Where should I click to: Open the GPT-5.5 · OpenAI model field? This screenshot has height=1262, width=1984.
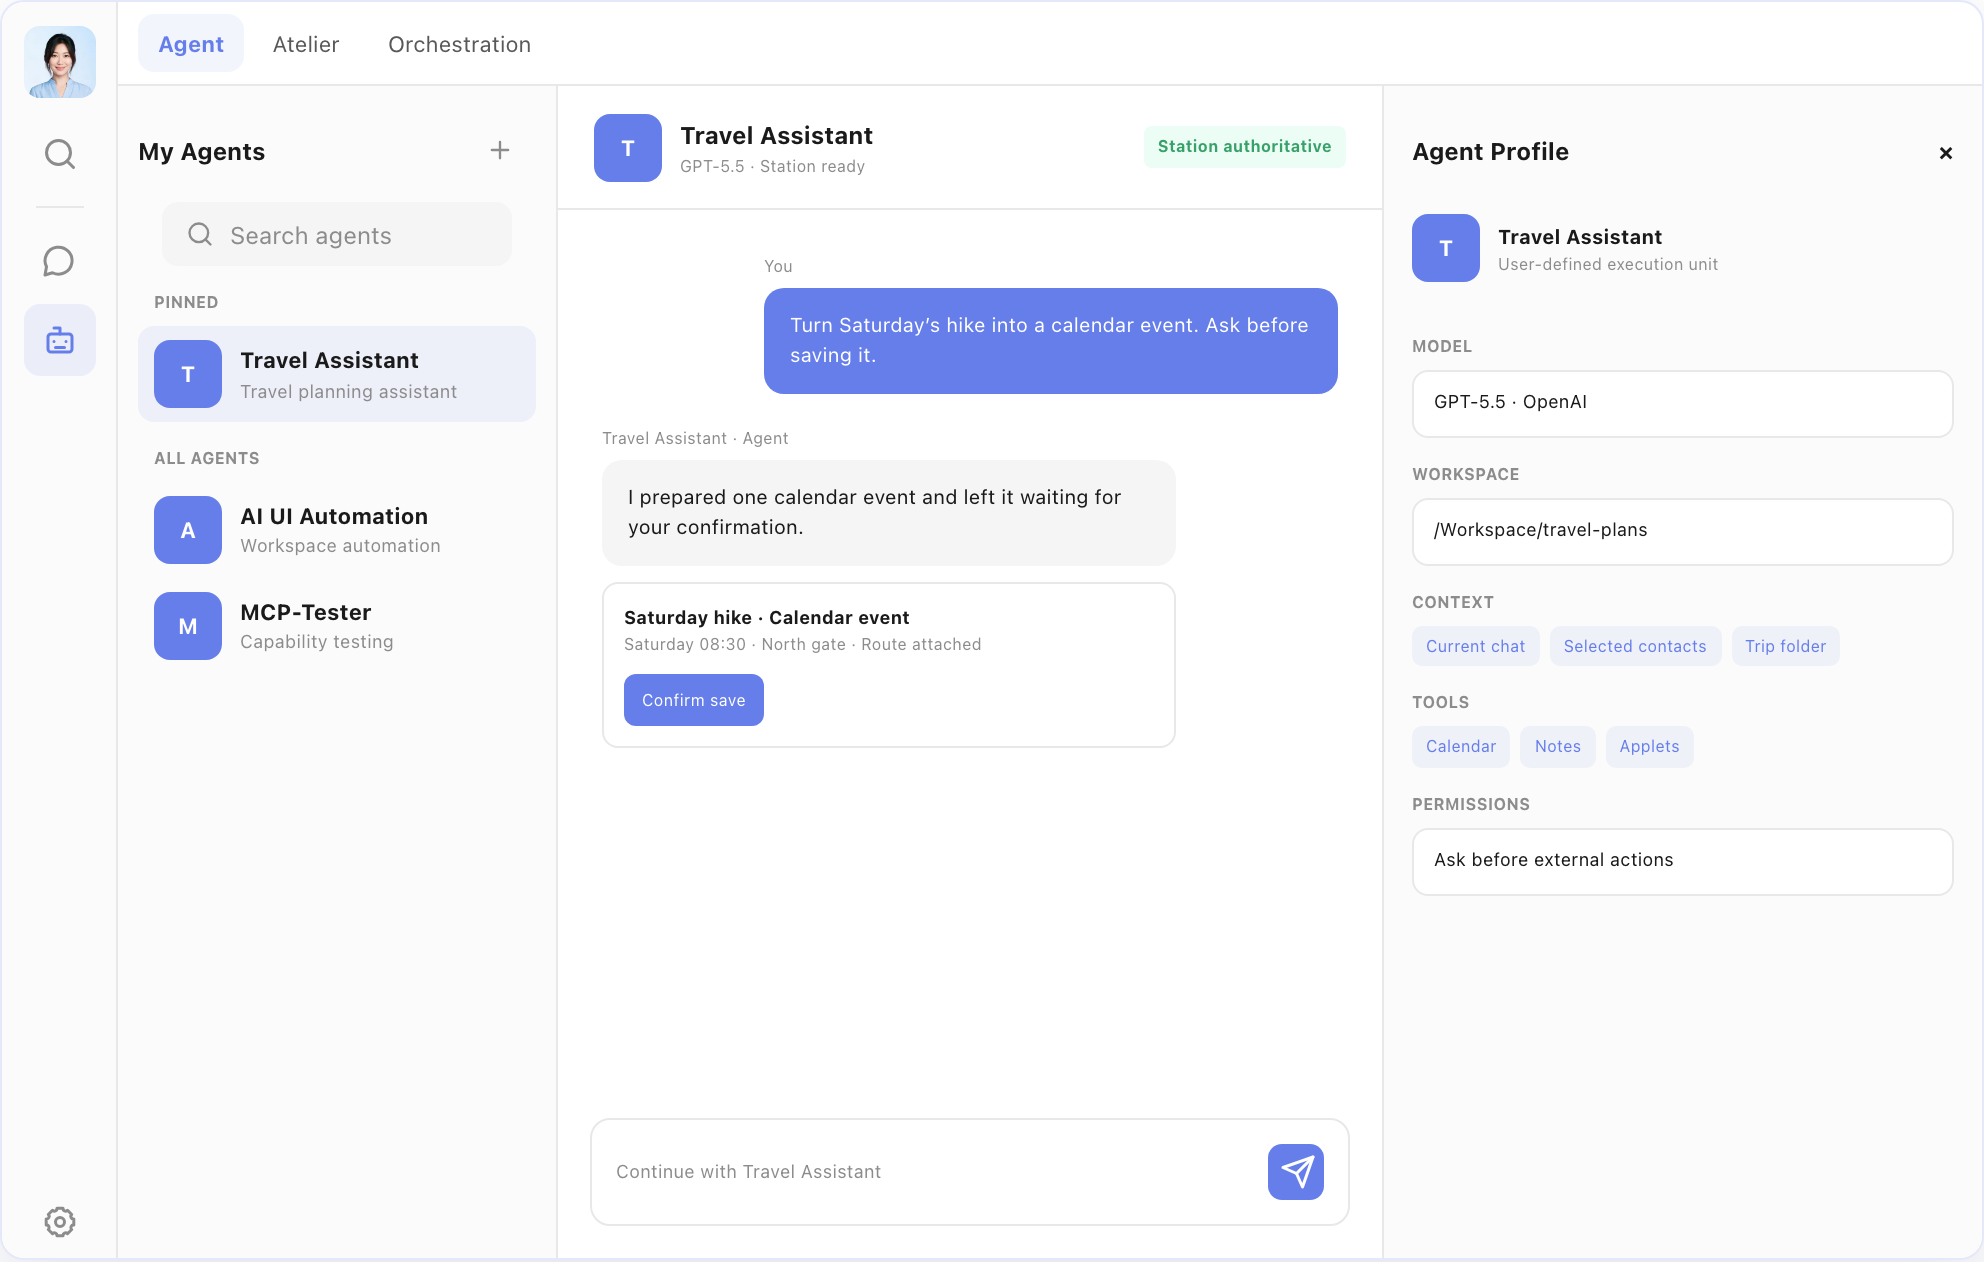[1683, 404]
